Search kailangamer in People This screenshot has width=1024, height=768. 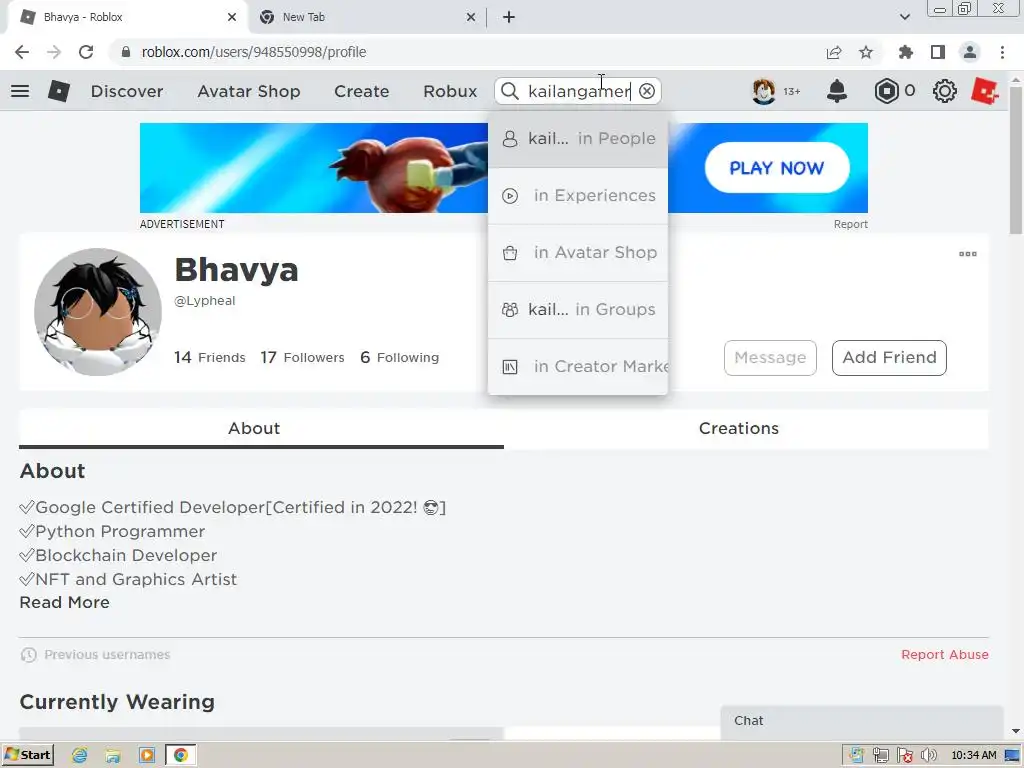(x=578, y=138)
